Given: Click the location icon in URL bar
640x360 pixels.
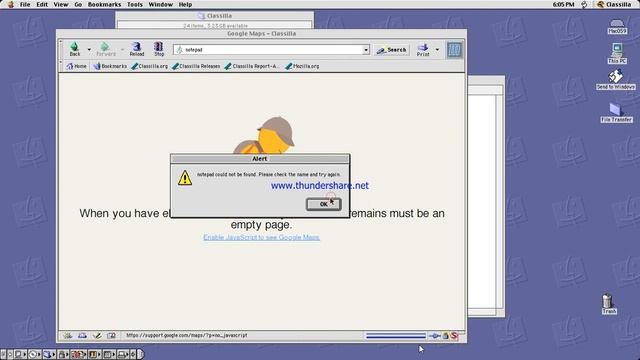Looking at the screenshot, I should (179, 50).
